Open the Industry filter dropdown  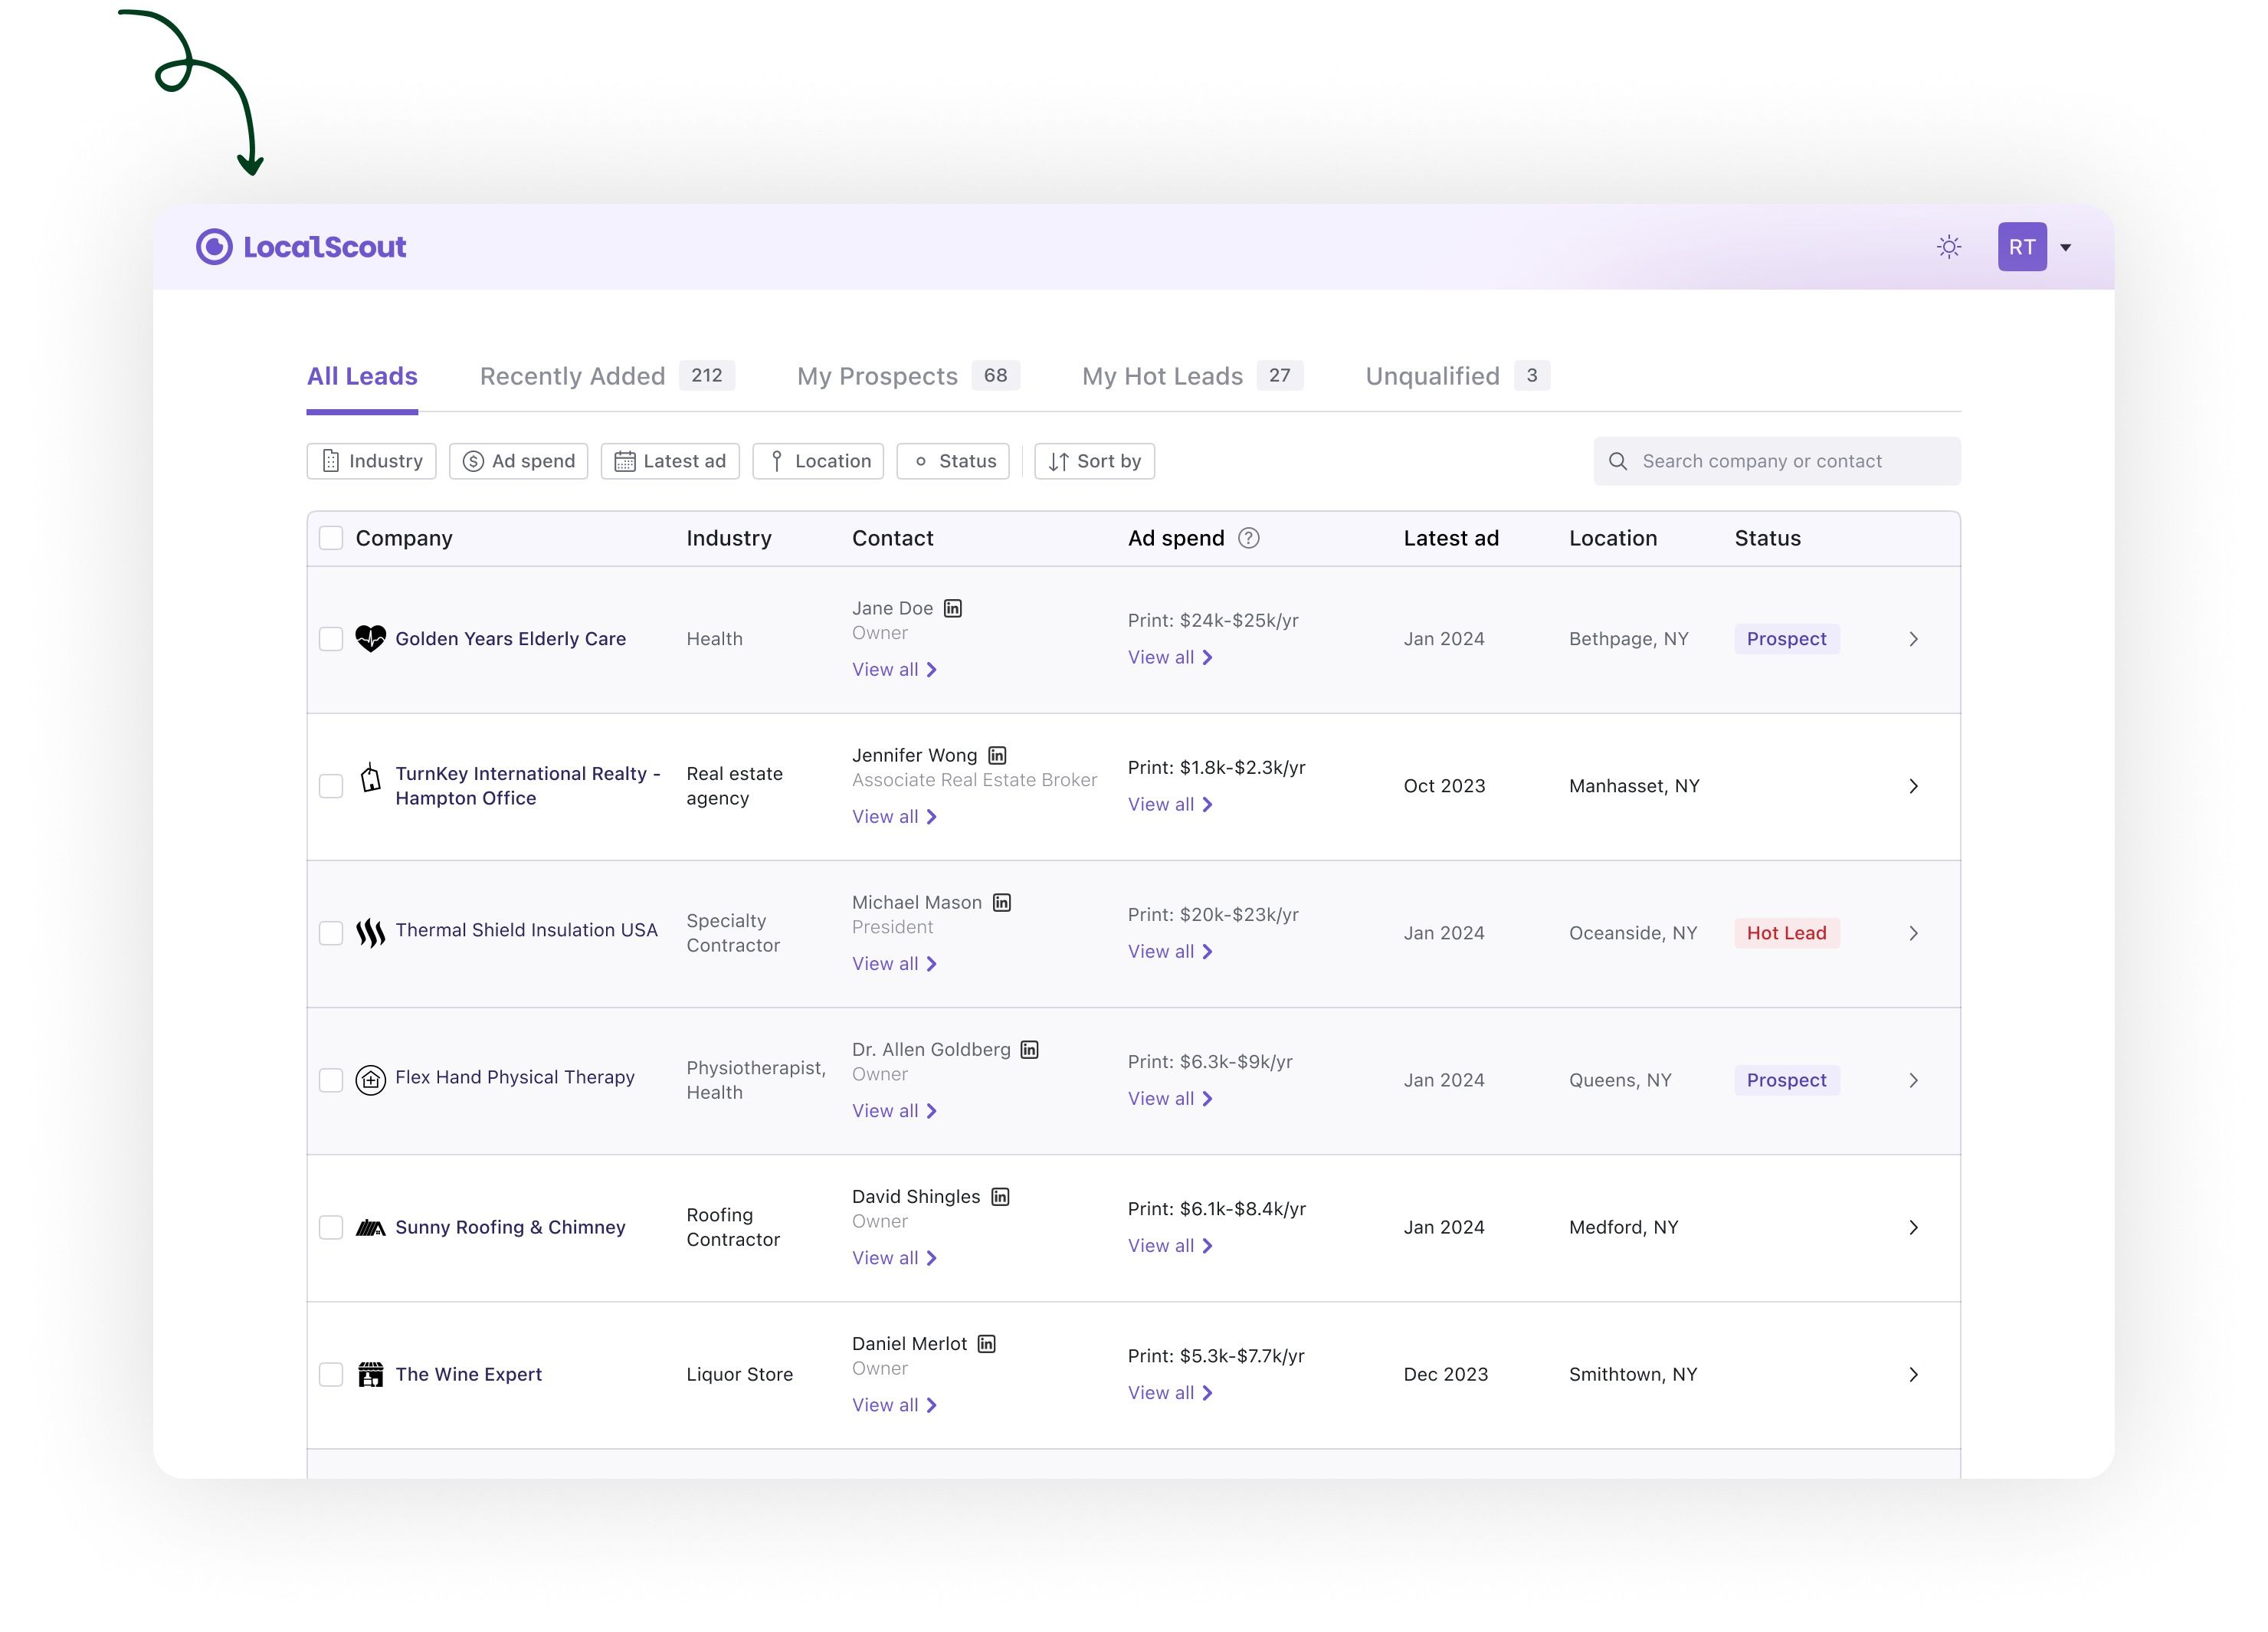371,461
